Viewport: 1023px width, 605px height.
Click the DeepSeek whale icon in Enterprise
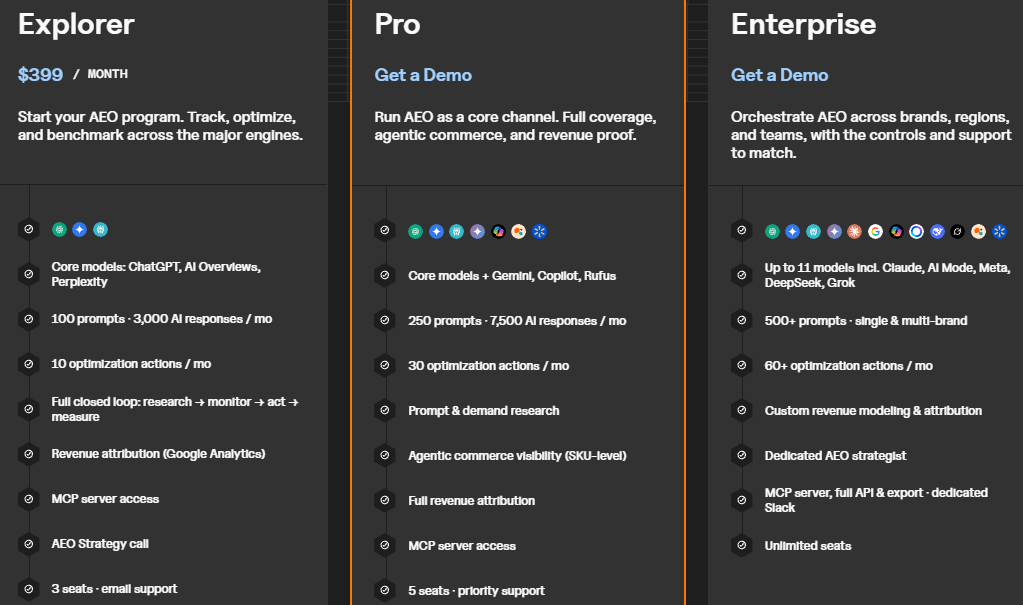click(938, 232)
